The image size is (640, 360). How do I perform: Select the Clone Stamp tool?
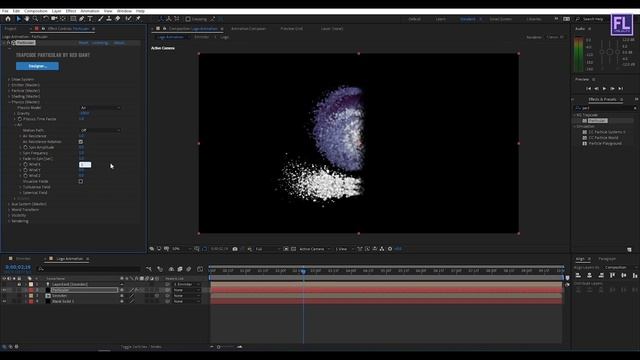coord(109,19)
